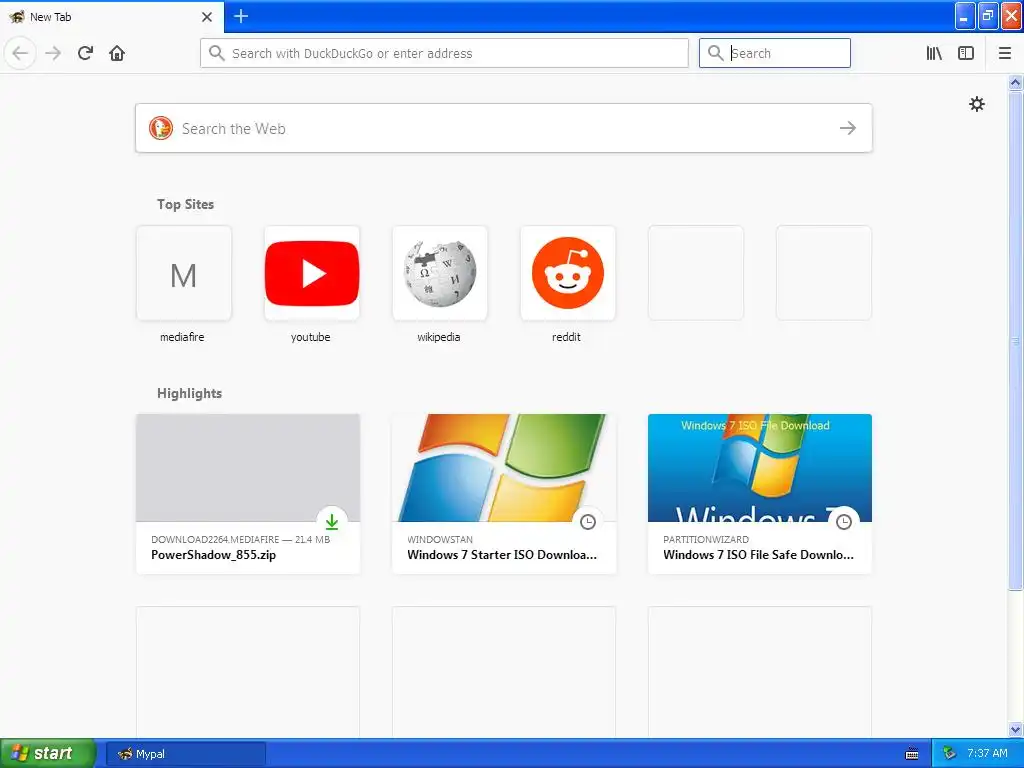Open the PartitionWizard Windows 7 thumbnail
Image resolution: width=1024 pixels, height=768 pixels.
760,468
